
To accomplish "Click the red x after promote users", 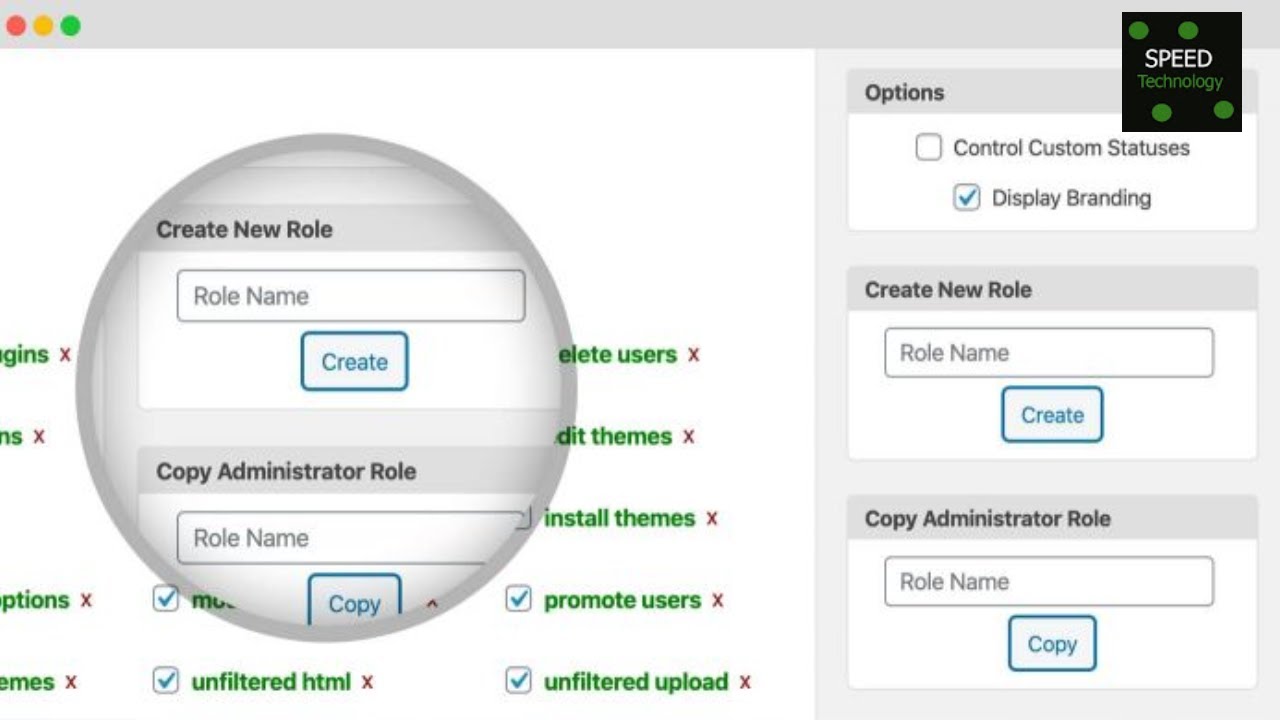I will [x=717, y=601].
